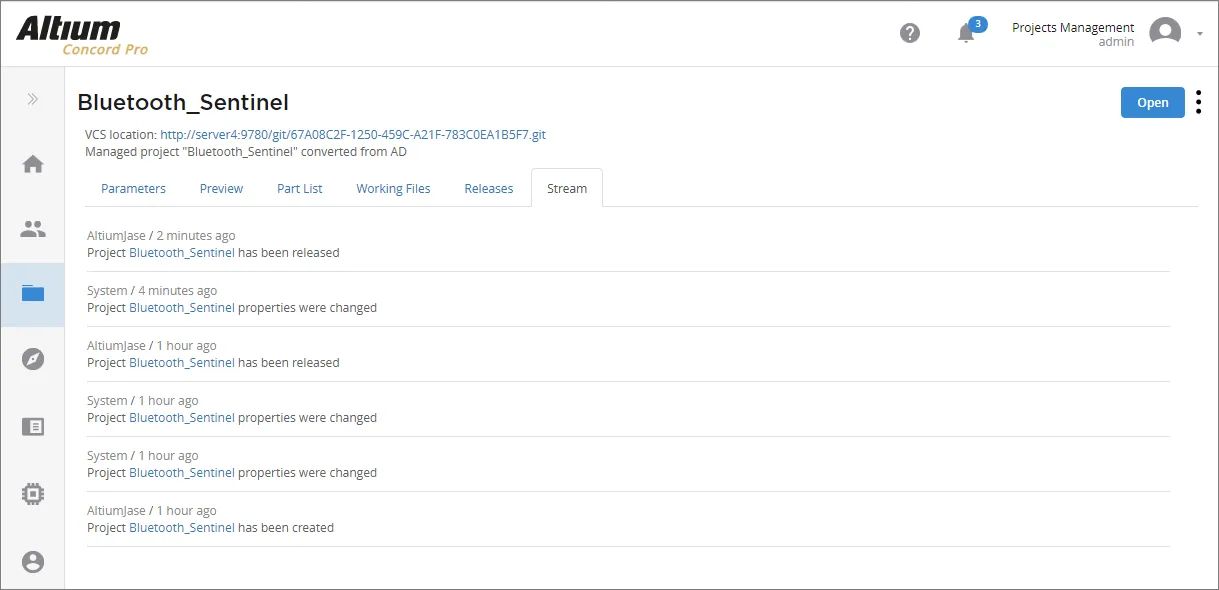Open Bluetooth_Sentinel link in 4 minutes ago entry
Screen dimensions: 1219x590
[182, 308]
